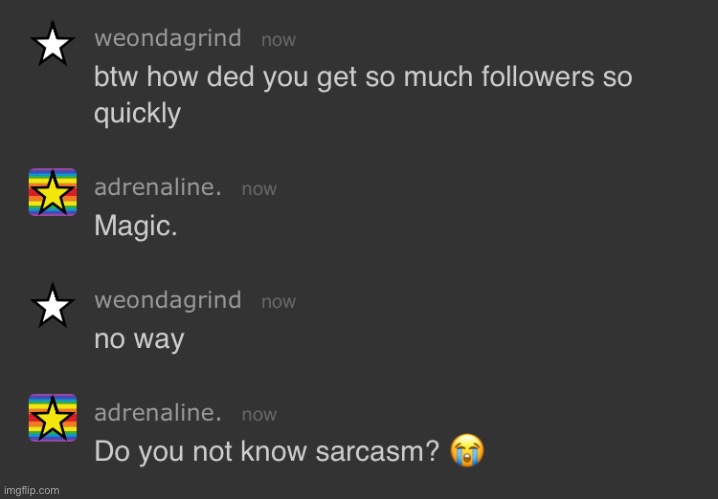Select the weondagrind username above "no way"

point(167,300)
